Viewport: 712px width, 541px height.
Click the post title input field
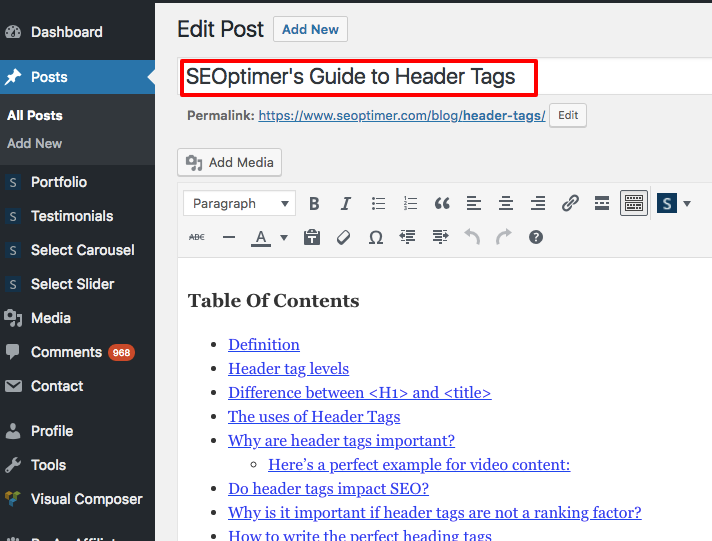[x=445, y=77]
